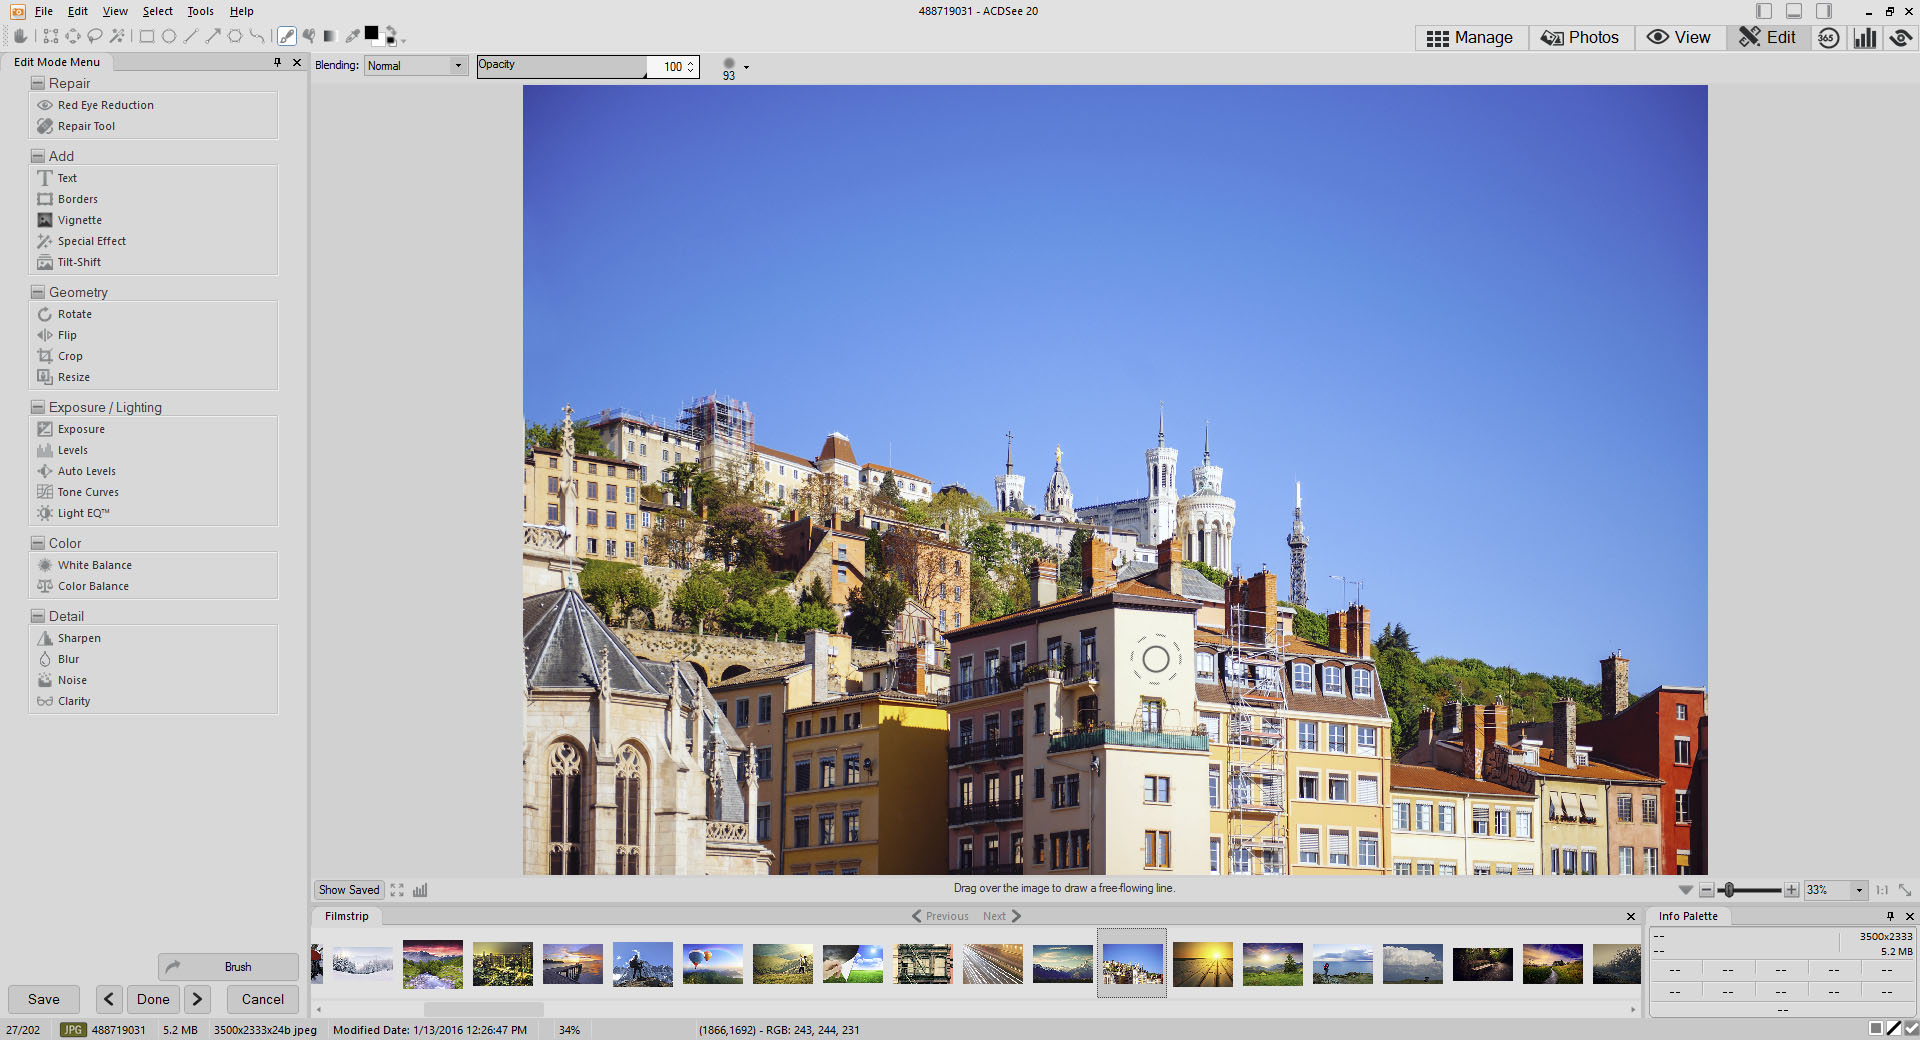Switch to Manage mode tab
The width and height of the screenshot is (1920, 1040).
[1470, 37]
